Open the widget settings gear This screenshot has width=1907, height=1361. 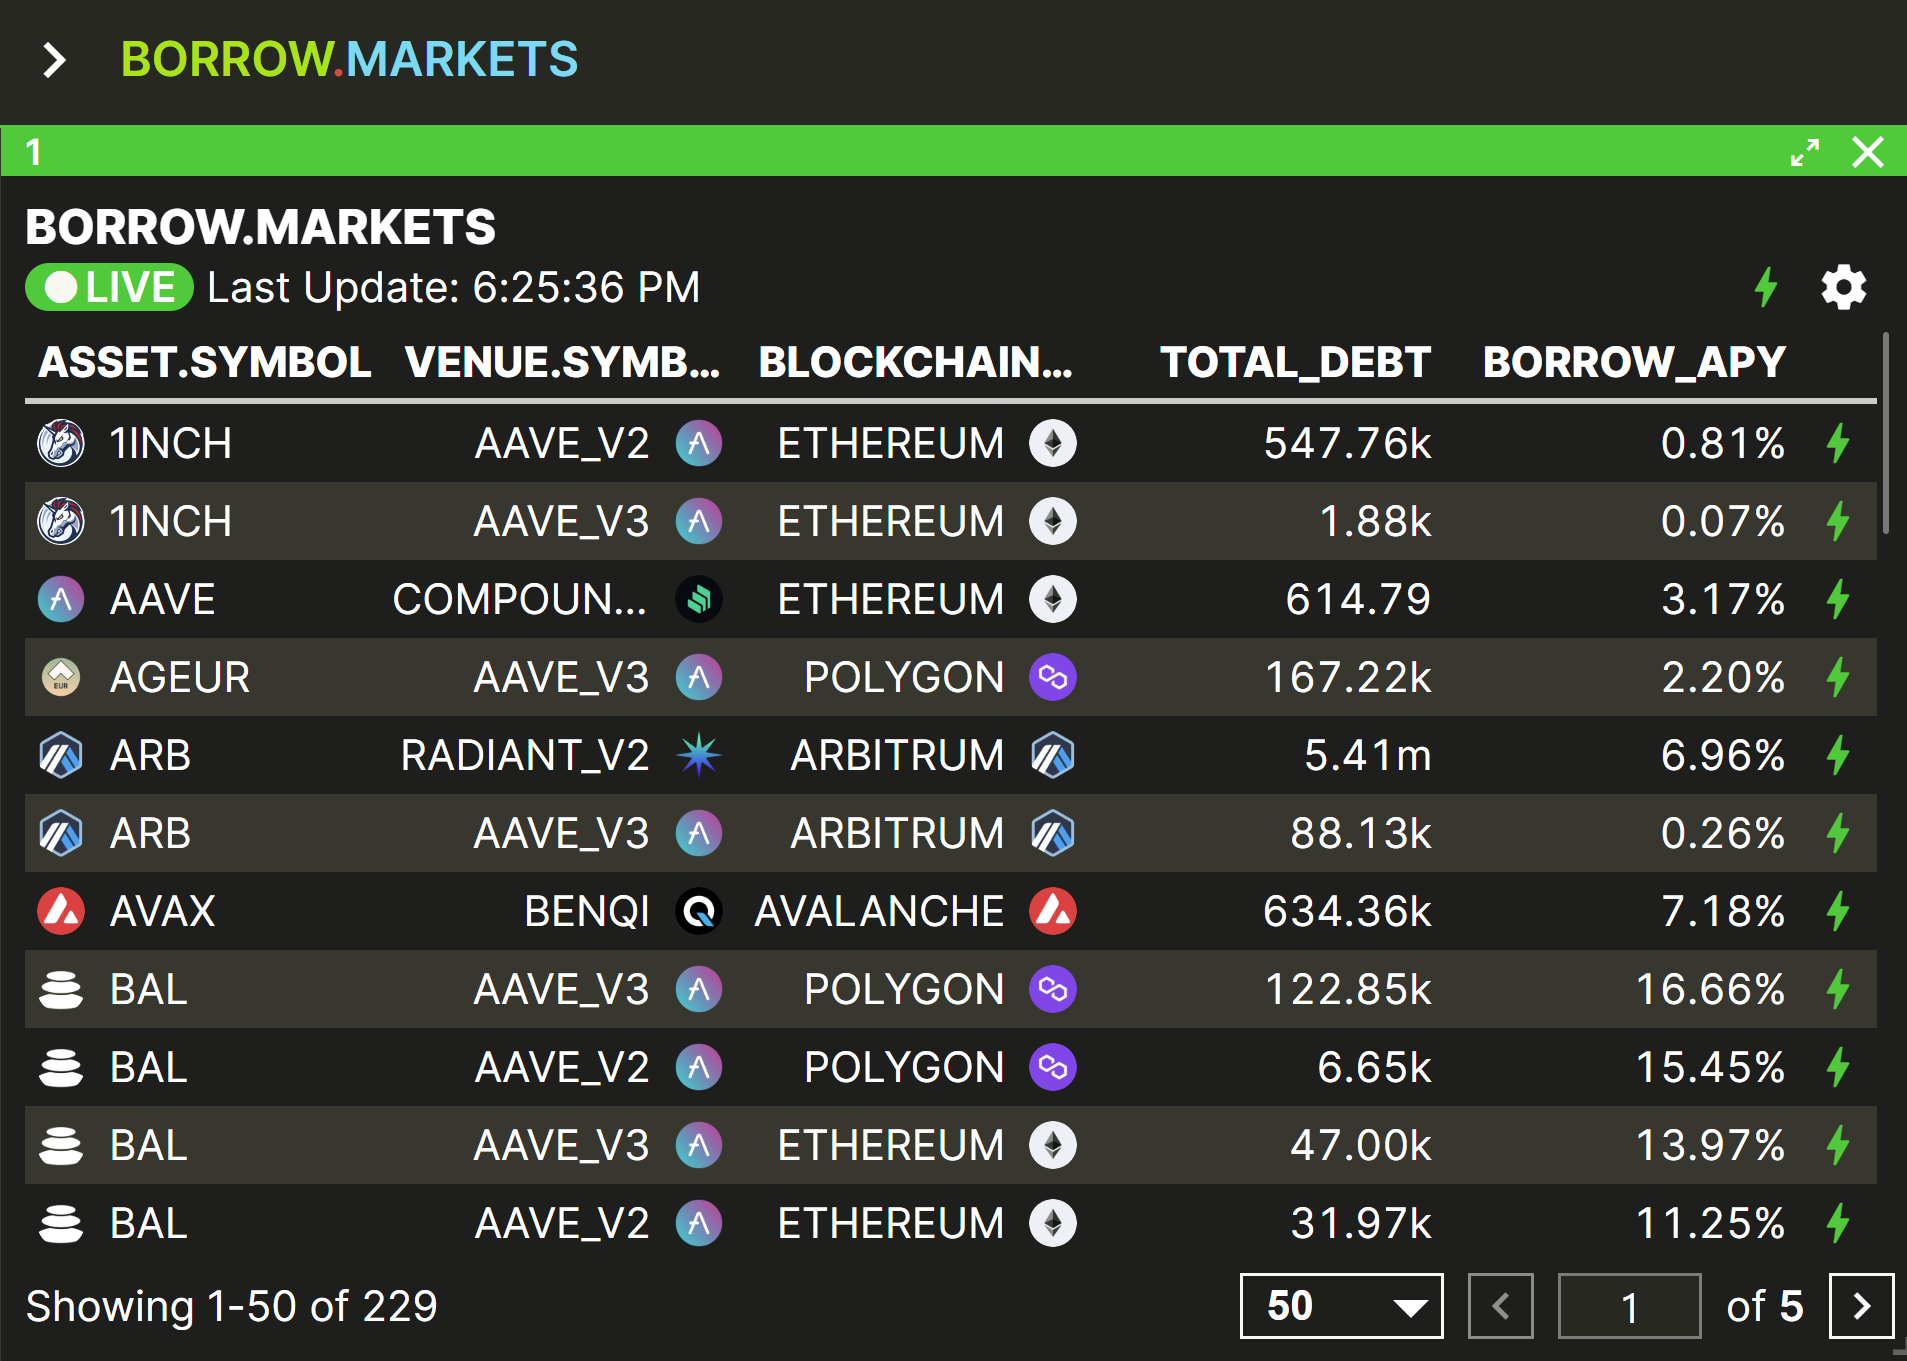click(1843, 288)
